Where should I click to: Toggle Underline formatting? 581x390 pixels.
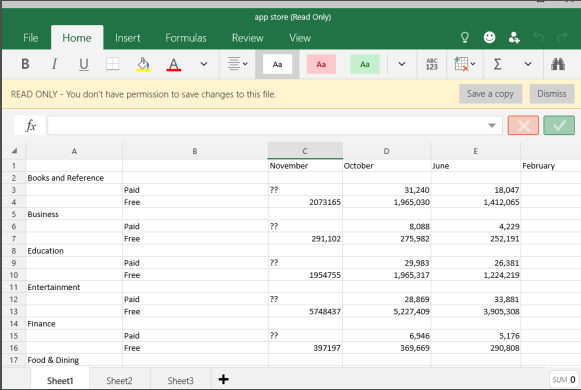click(84, 64)
